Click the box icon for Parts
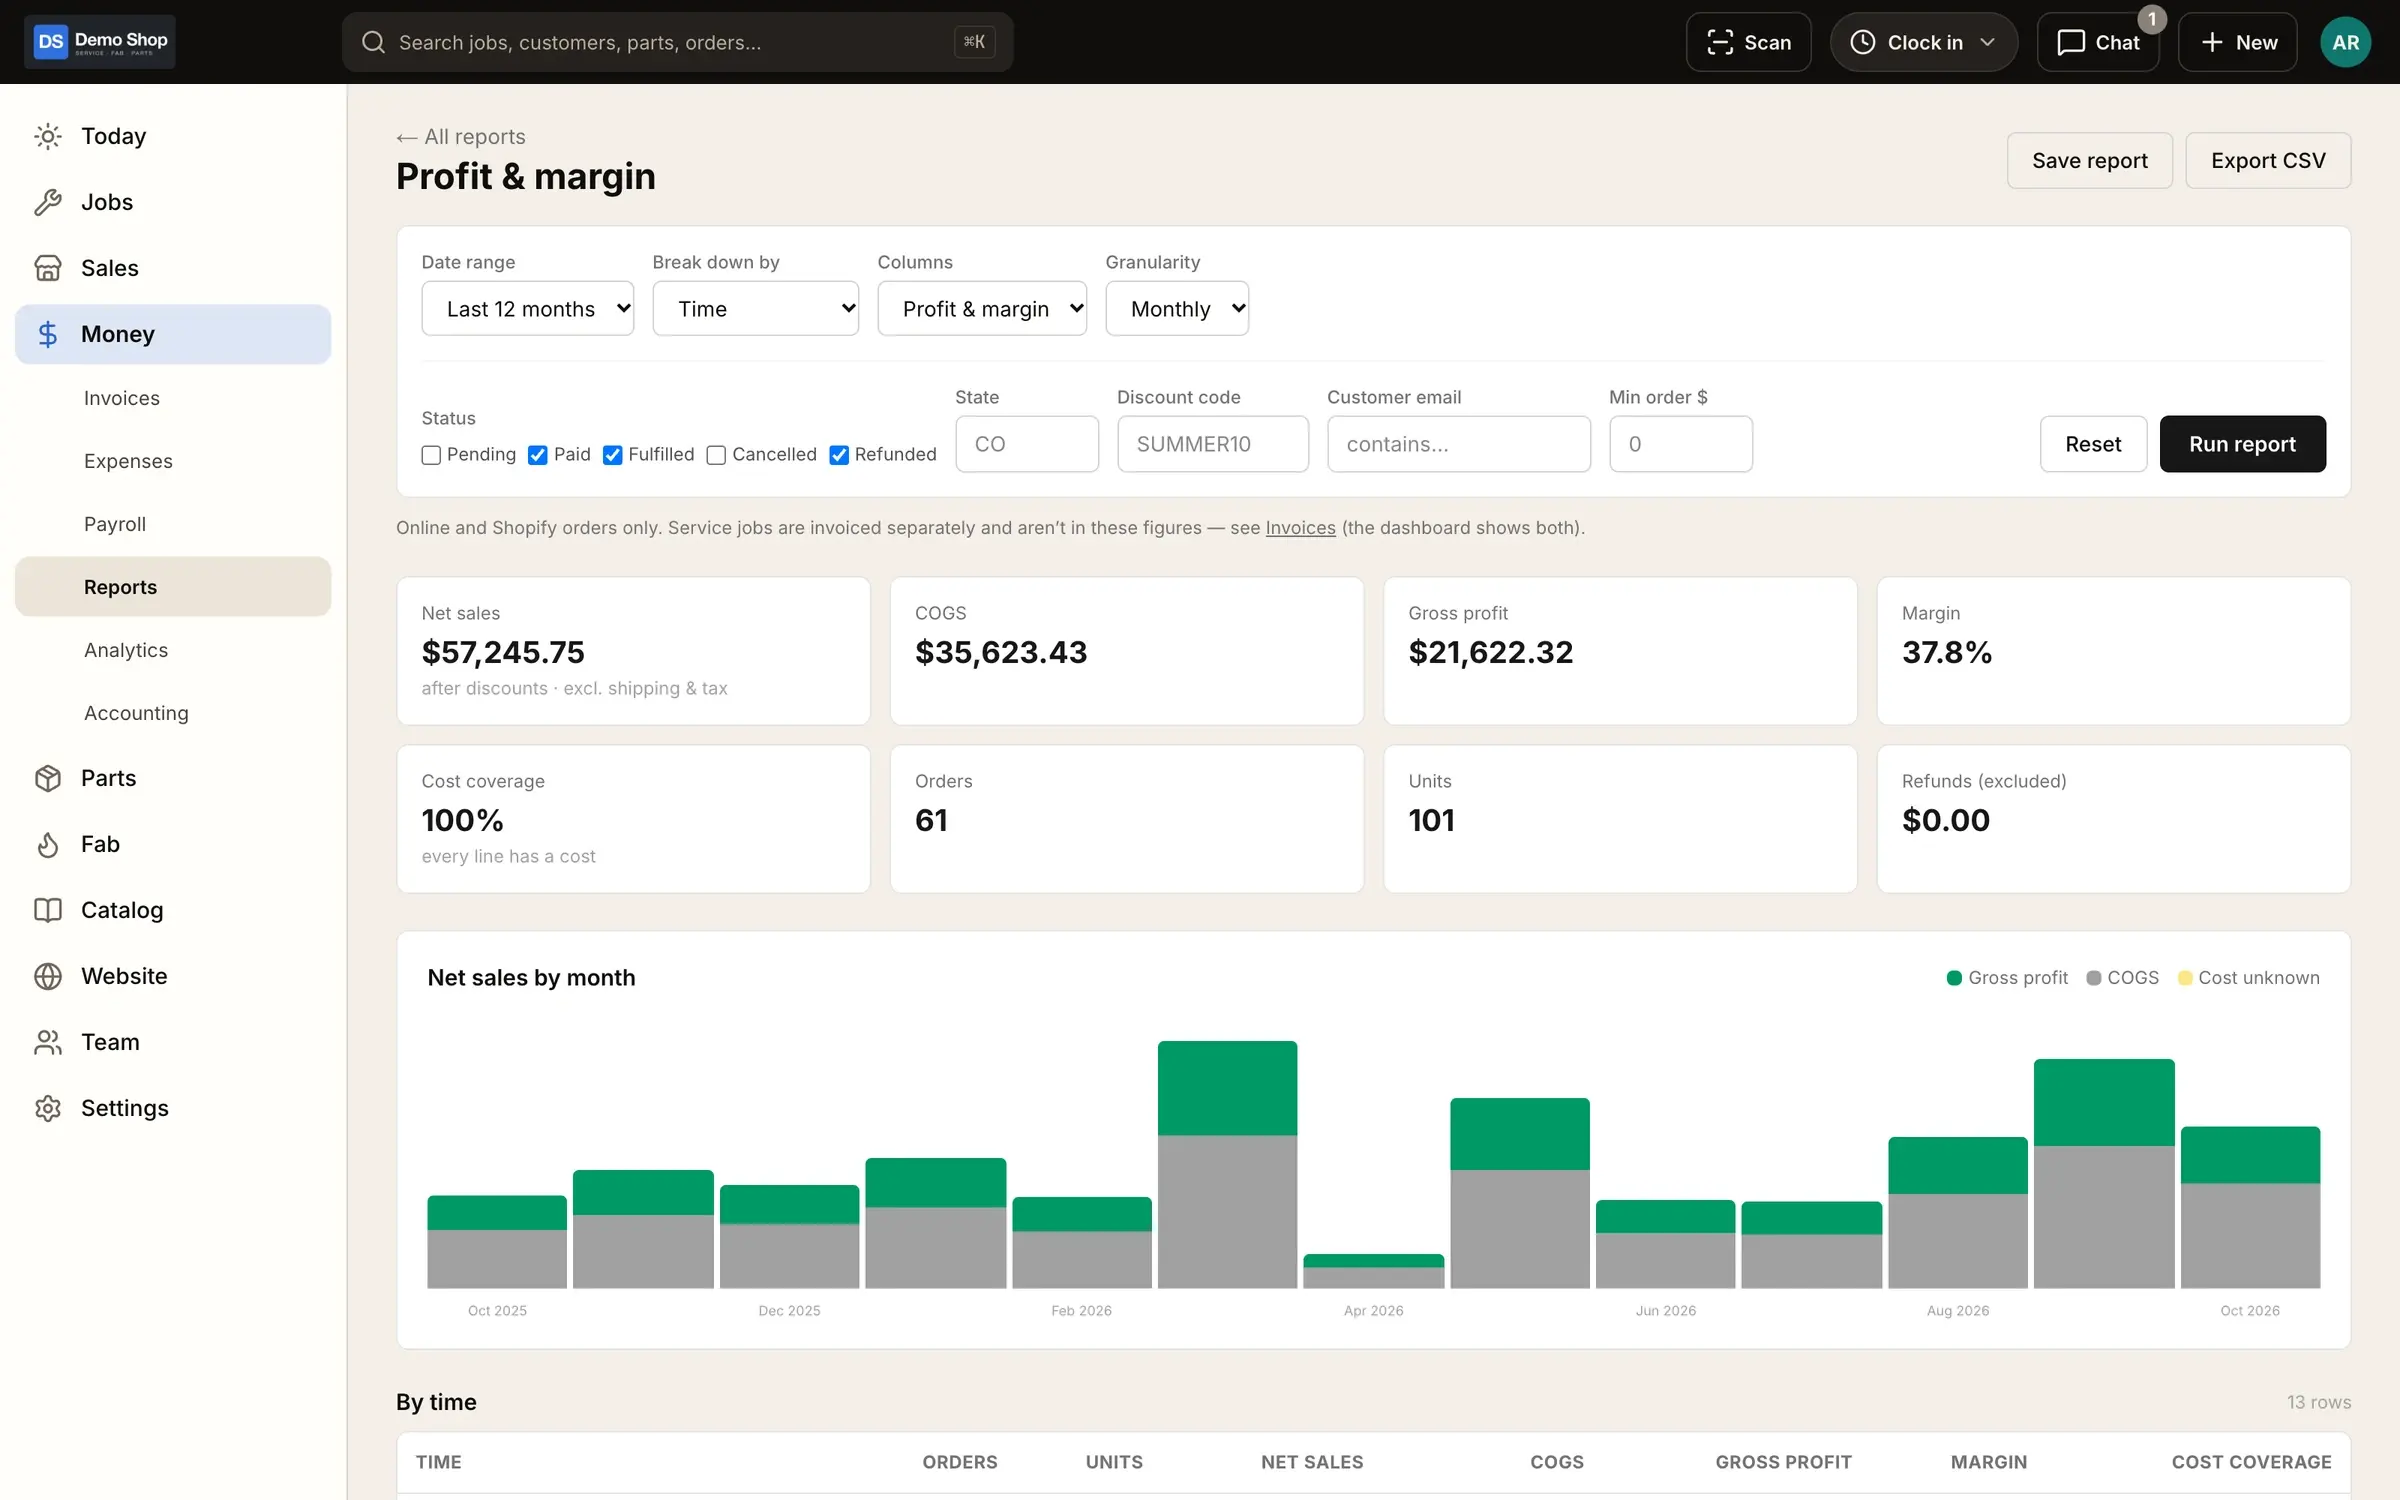 pyautogui.click(x=48, y=778)
